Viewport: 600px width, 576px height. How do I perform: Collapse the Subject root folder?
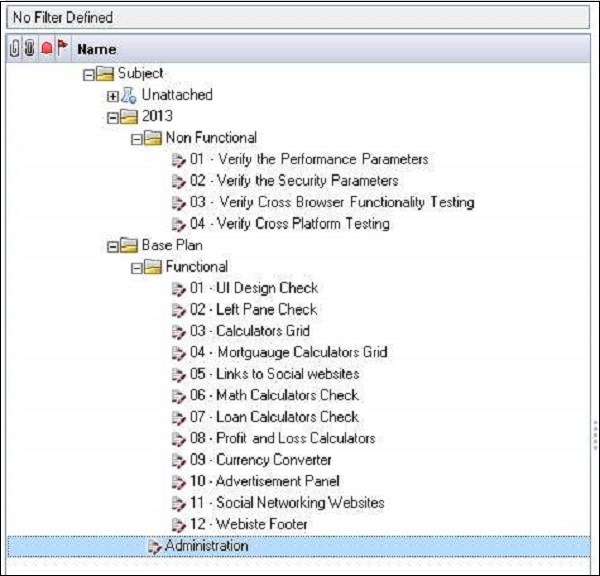click(88, 75)
